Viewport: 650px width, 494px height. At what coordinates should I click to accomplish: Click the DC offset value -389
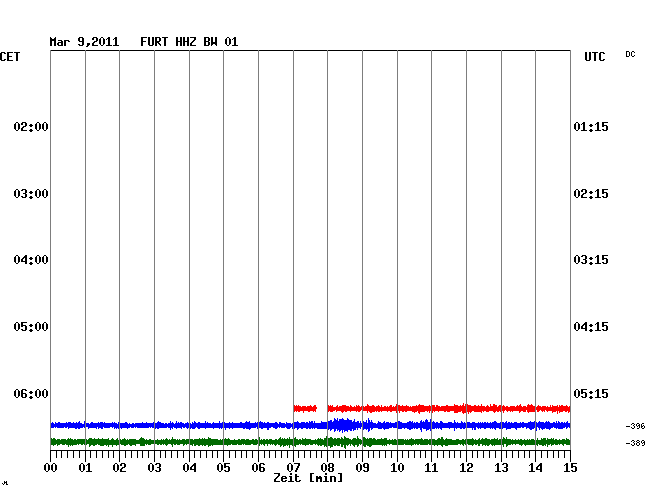click(635, 443)
